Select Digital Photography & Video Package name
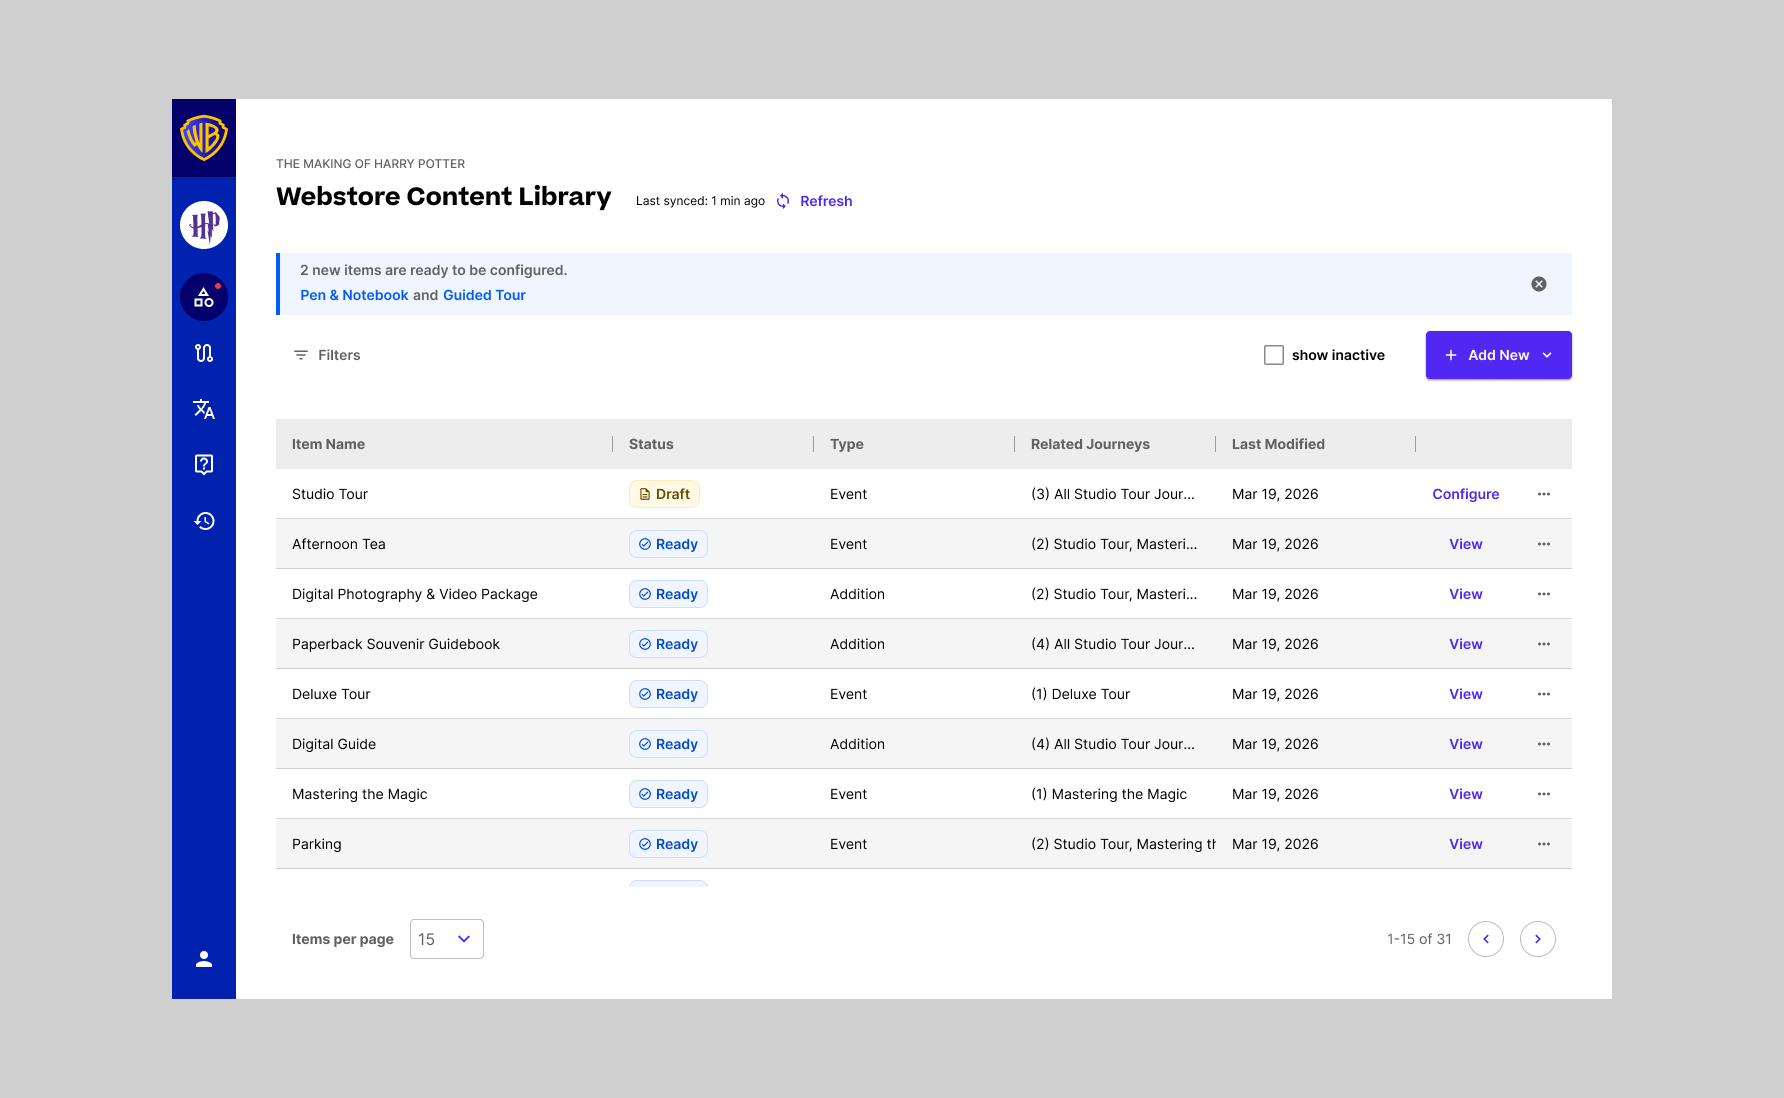 (415, 594)
